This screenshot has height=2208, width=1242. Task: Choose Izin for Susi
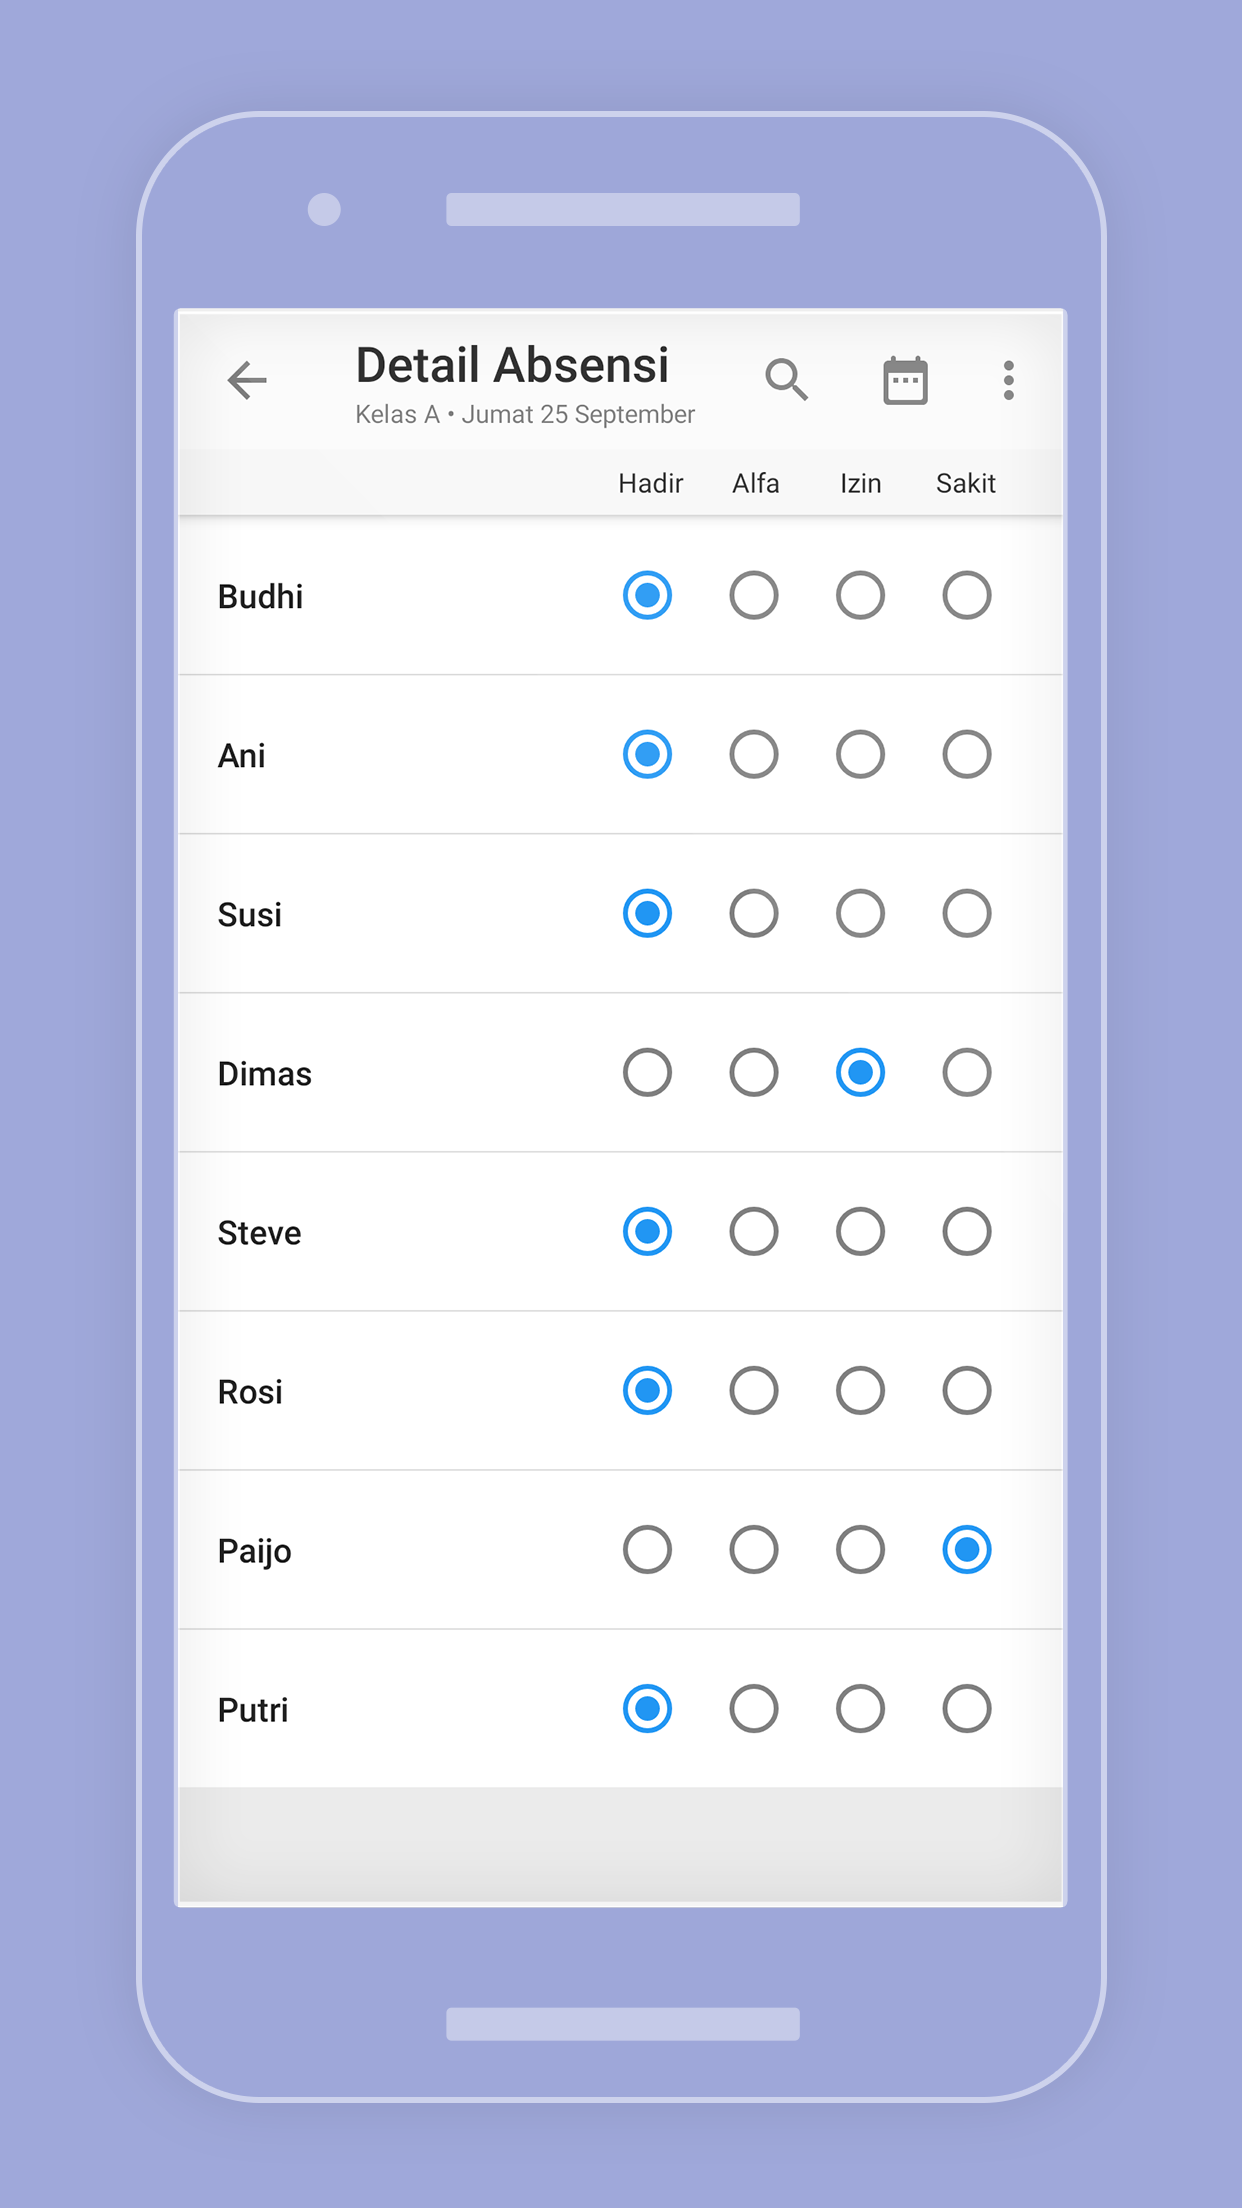tap(860, 914)
